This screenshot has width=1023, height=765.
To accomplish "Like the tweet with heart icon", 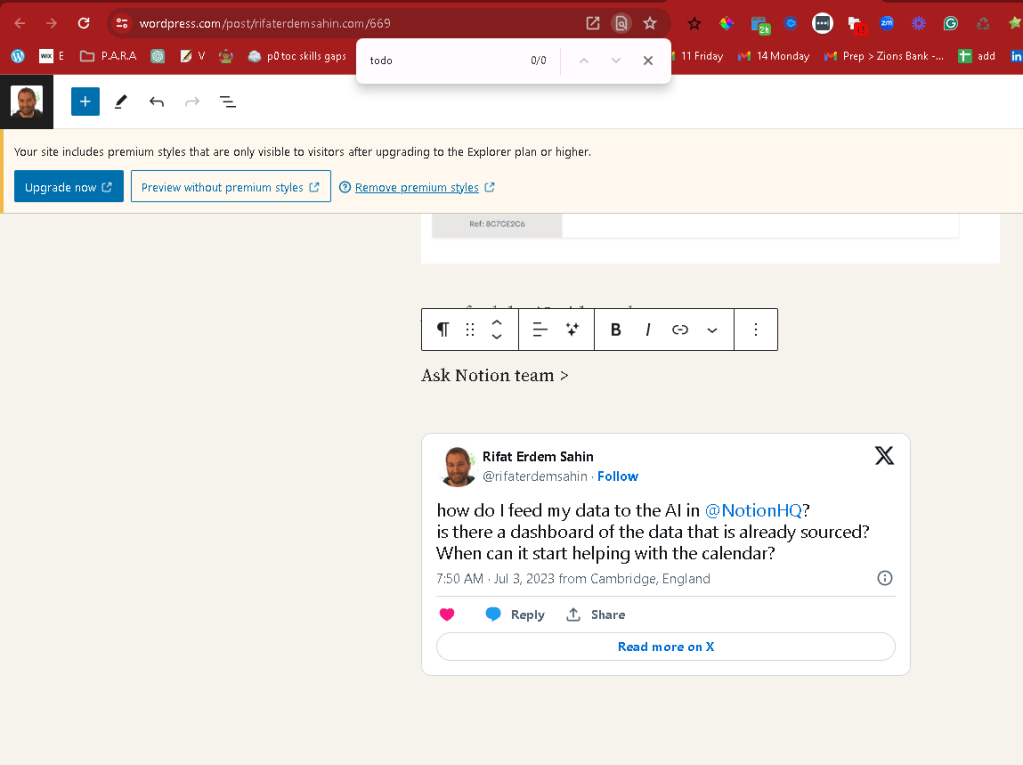I will click(447, 614).
